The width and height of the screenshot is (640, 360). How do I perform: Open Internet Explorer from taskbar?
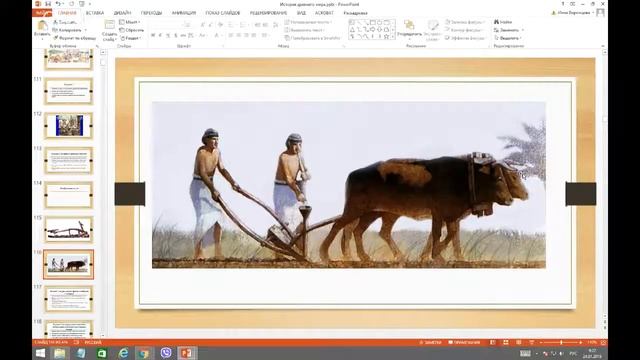point(123,353)
